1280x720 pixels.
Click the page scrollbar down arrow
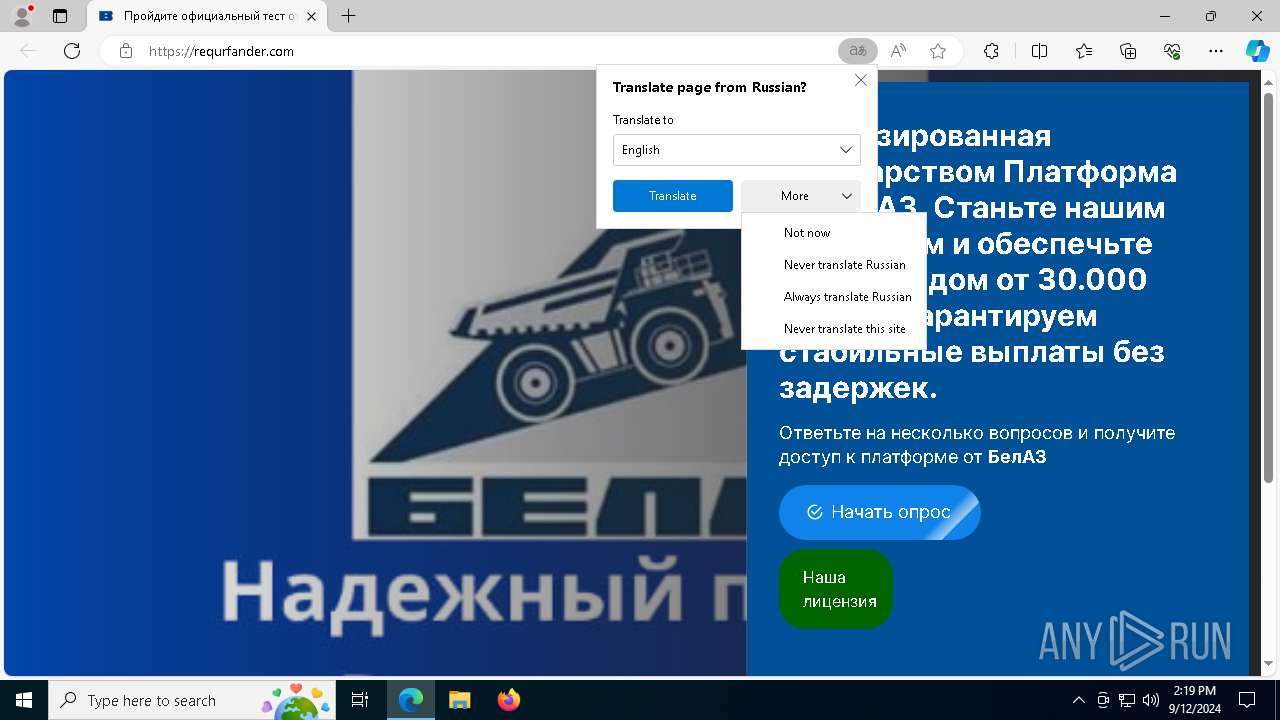[1270, 664]
